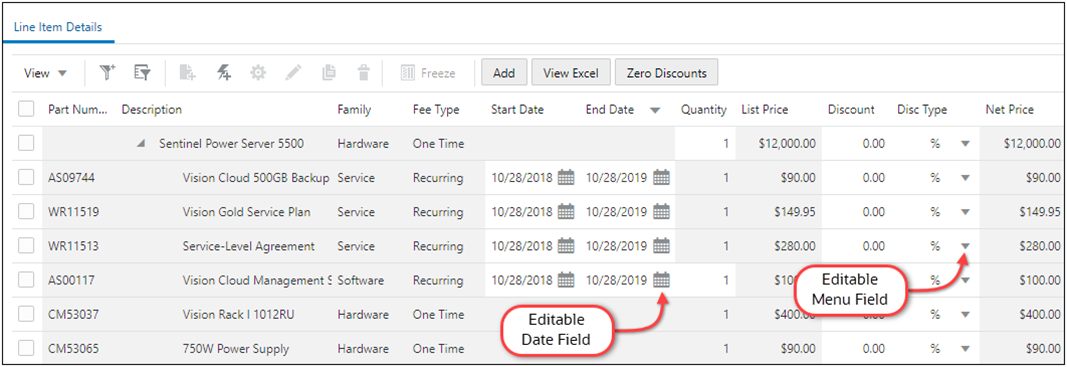The width and height of the screenshot is (1067, 367).
Task: Check the CM53065 row checkbox
Action: point(26,349)
